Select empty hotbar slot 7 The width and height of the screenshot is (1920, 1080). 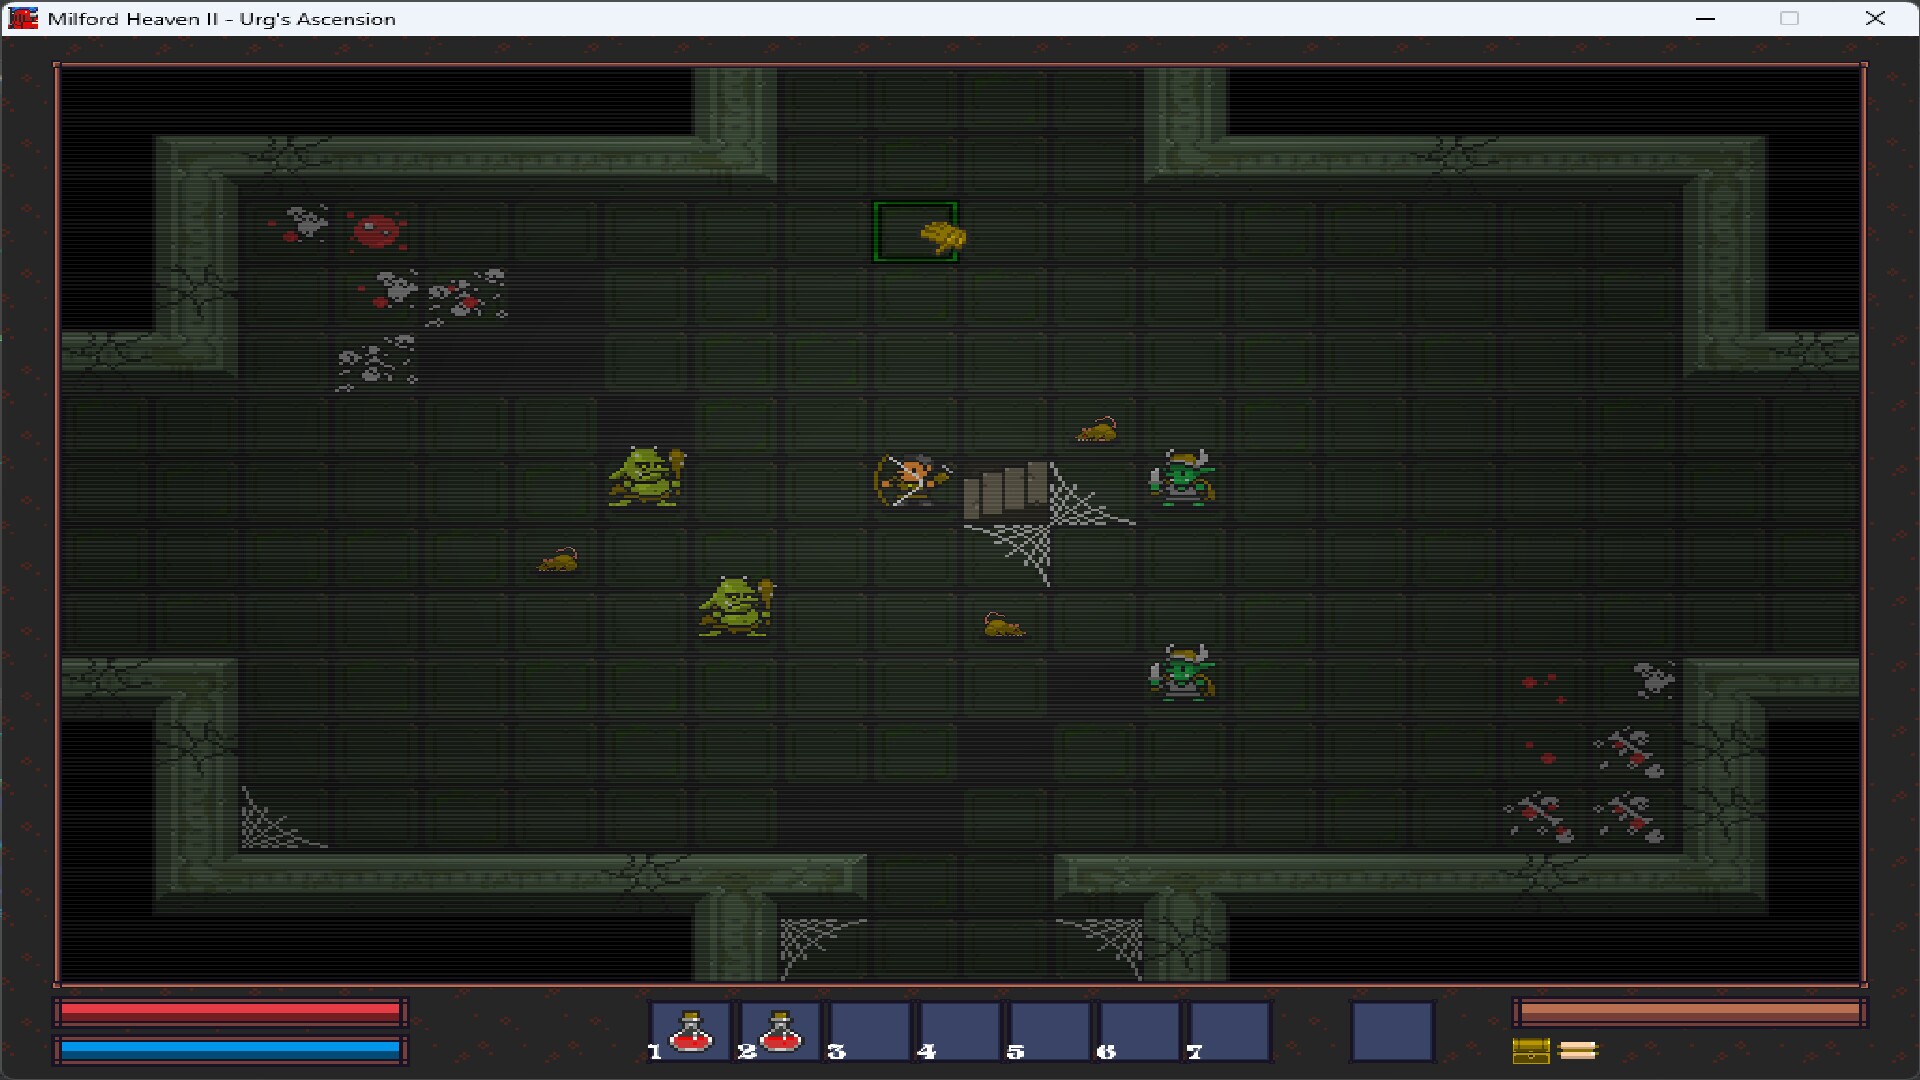click(x=1229, y=1031)
